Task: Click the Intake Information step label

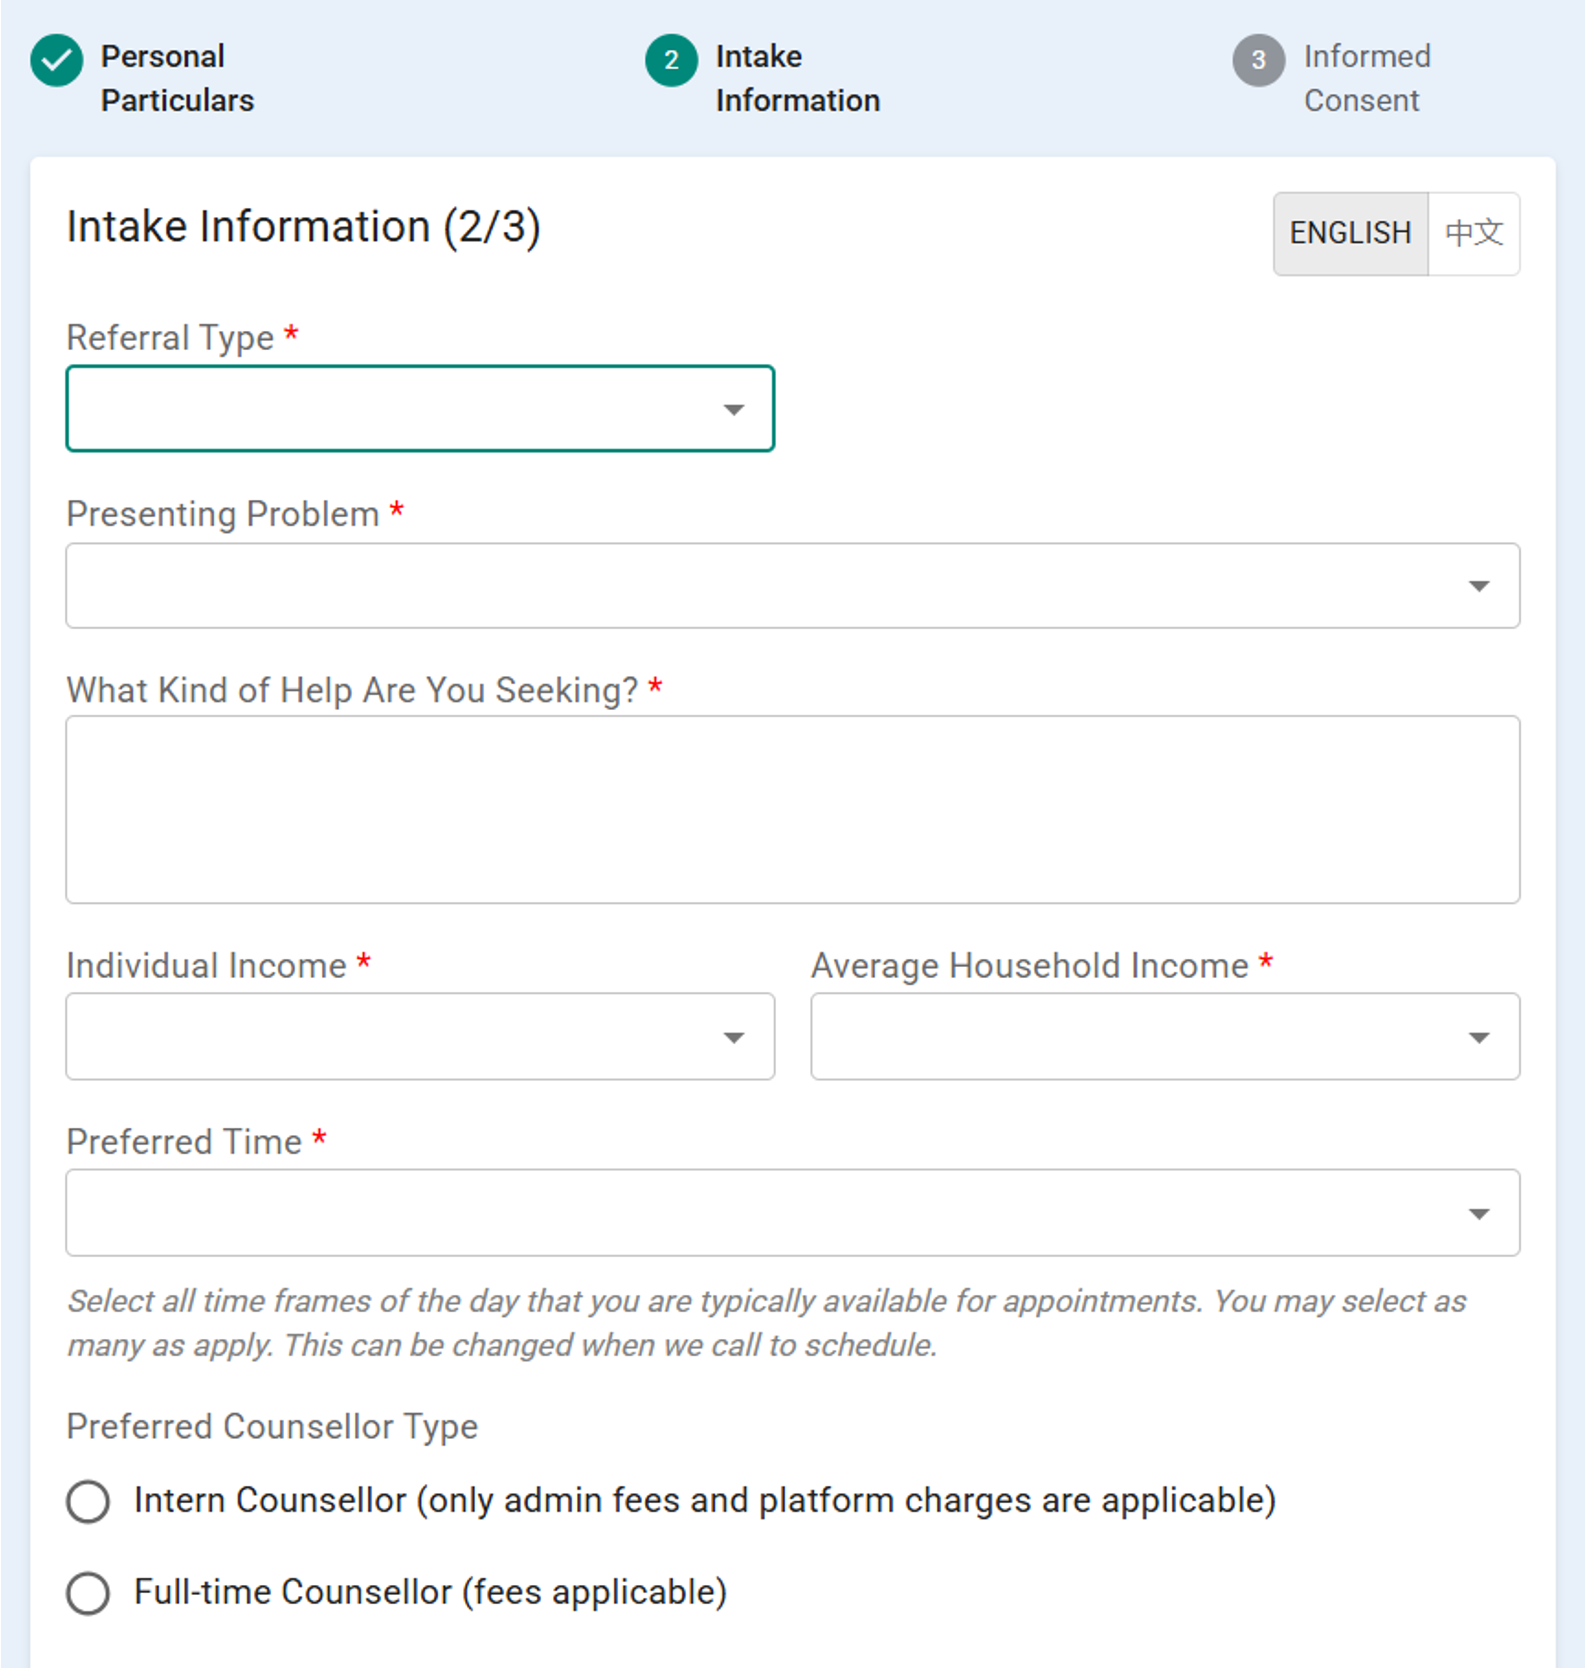Action: coord(797,78)
